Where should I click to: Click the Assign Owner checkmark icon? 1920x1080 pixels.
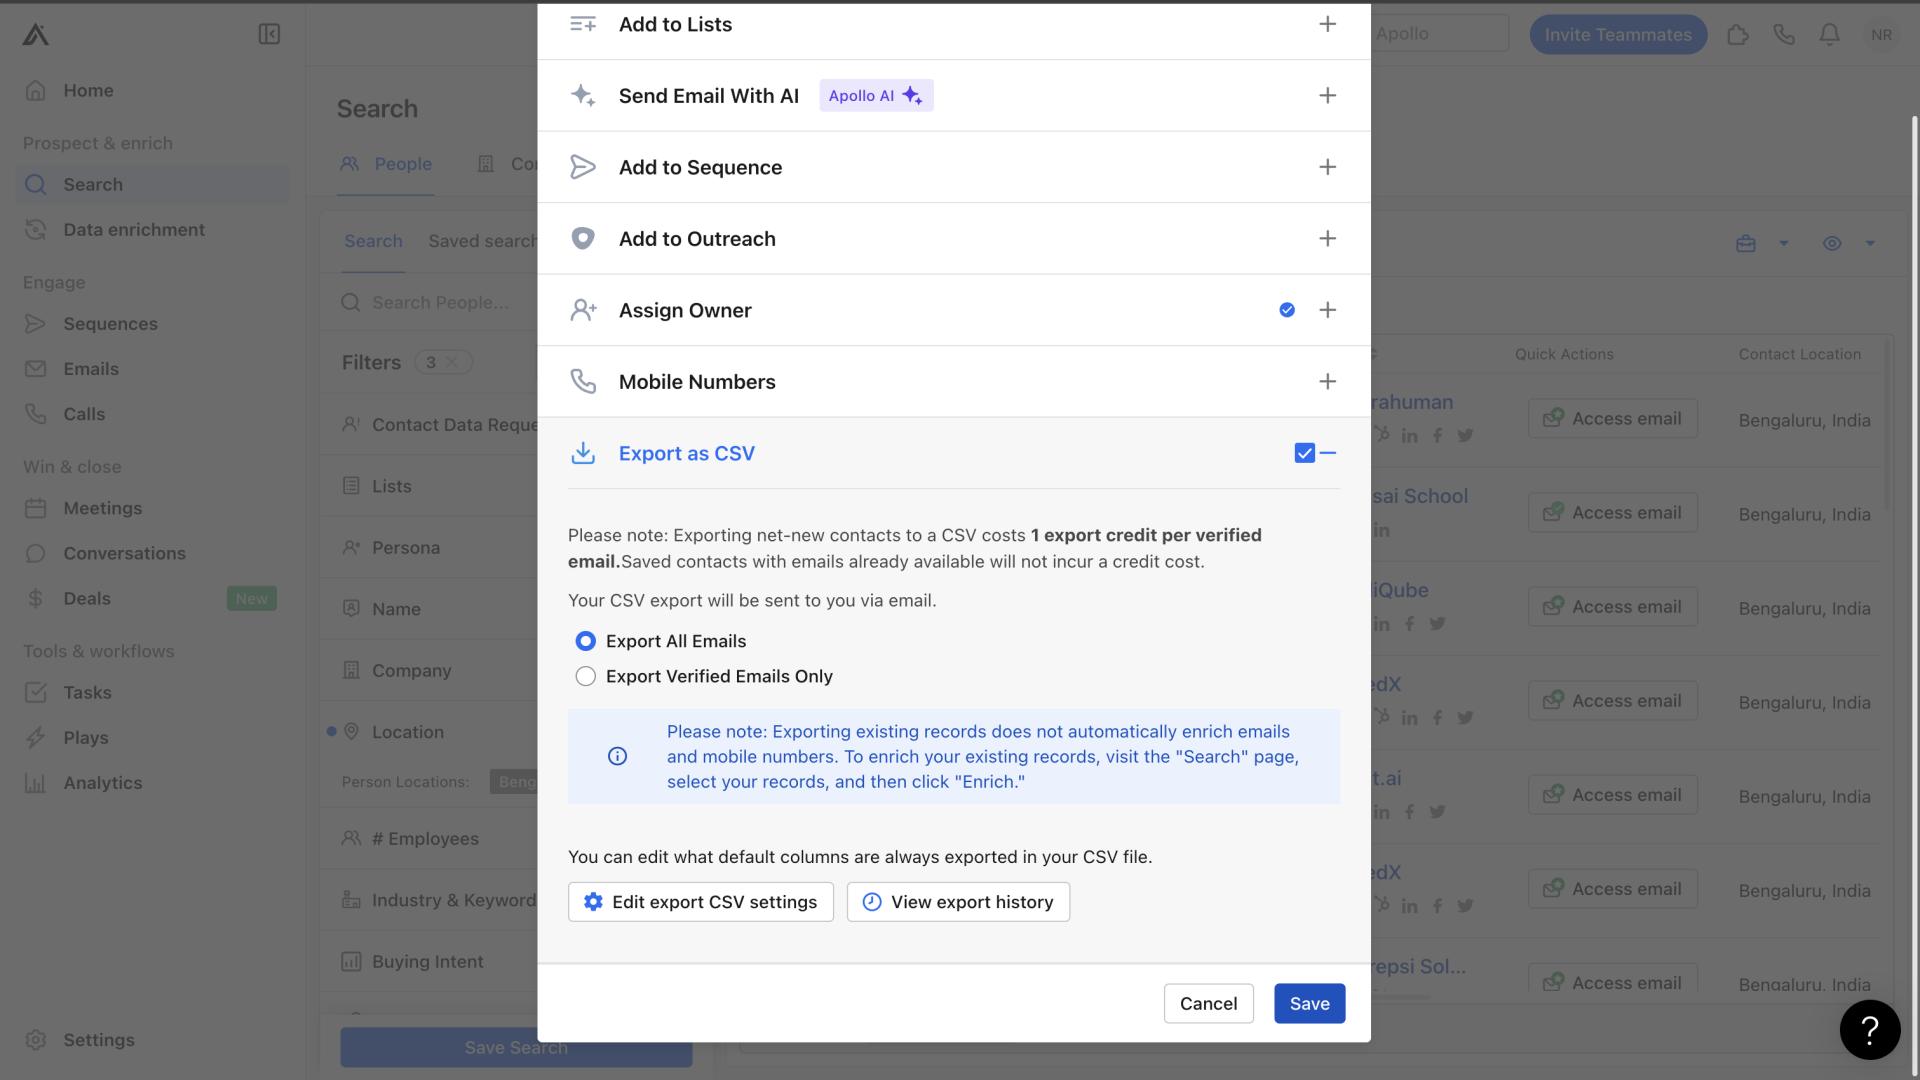tap(1287, 310)
